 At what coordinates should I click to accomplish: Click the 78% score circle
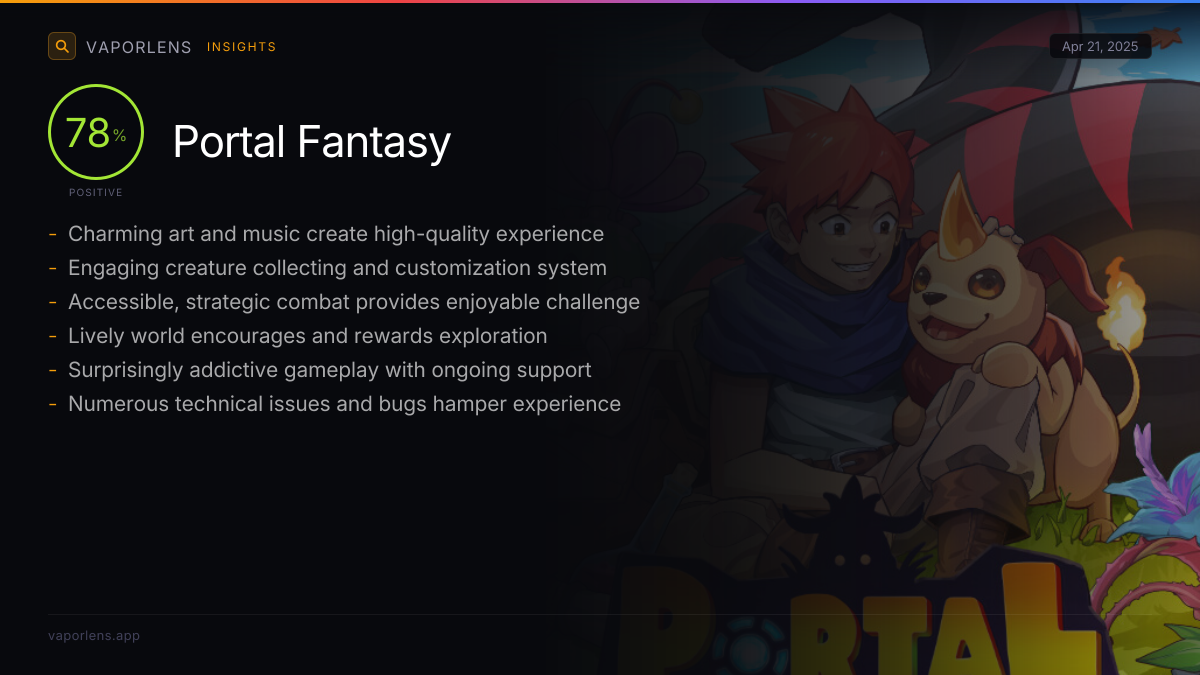(96, 132)
